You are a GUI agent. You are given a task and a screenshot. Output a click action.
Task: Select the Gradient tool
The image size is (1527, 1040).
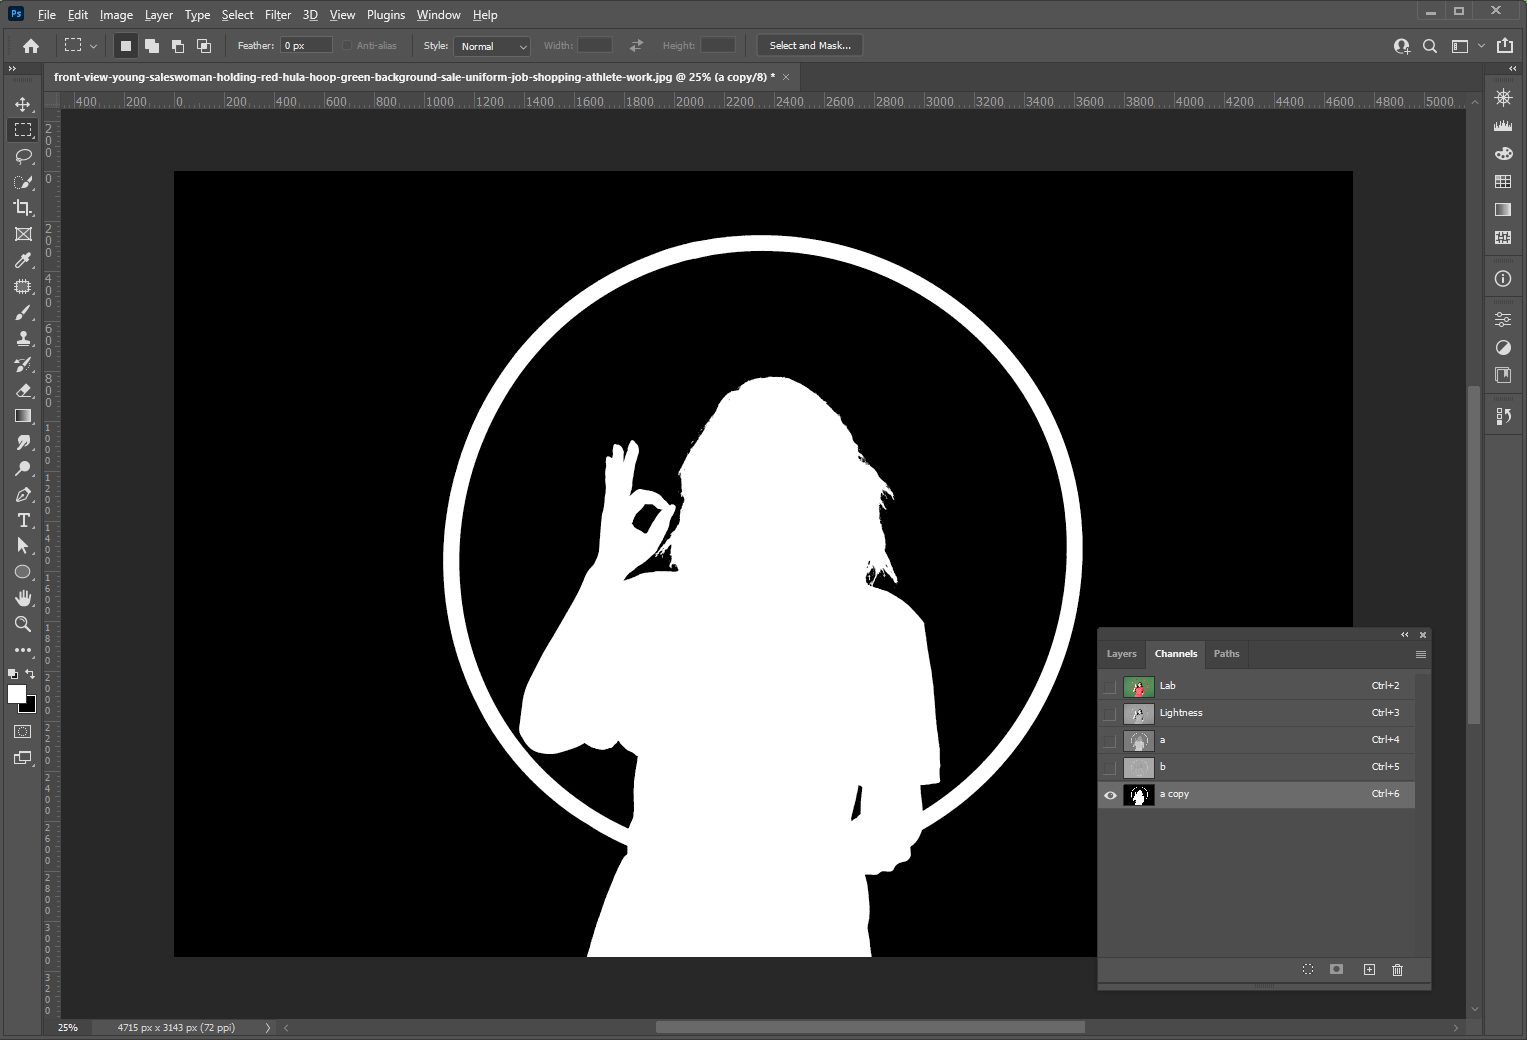23,416
